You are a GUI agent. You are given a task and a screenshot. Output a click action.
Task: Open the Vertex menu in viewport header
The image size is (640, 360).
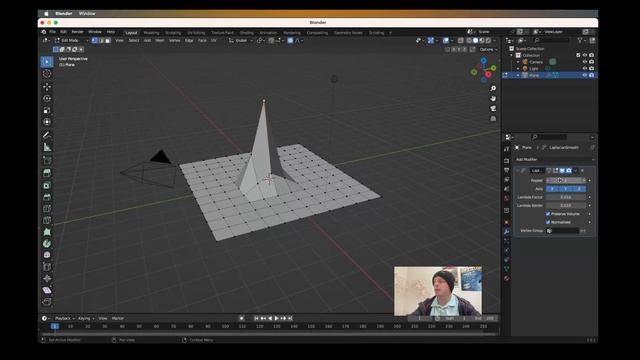[x=174, y=40]
